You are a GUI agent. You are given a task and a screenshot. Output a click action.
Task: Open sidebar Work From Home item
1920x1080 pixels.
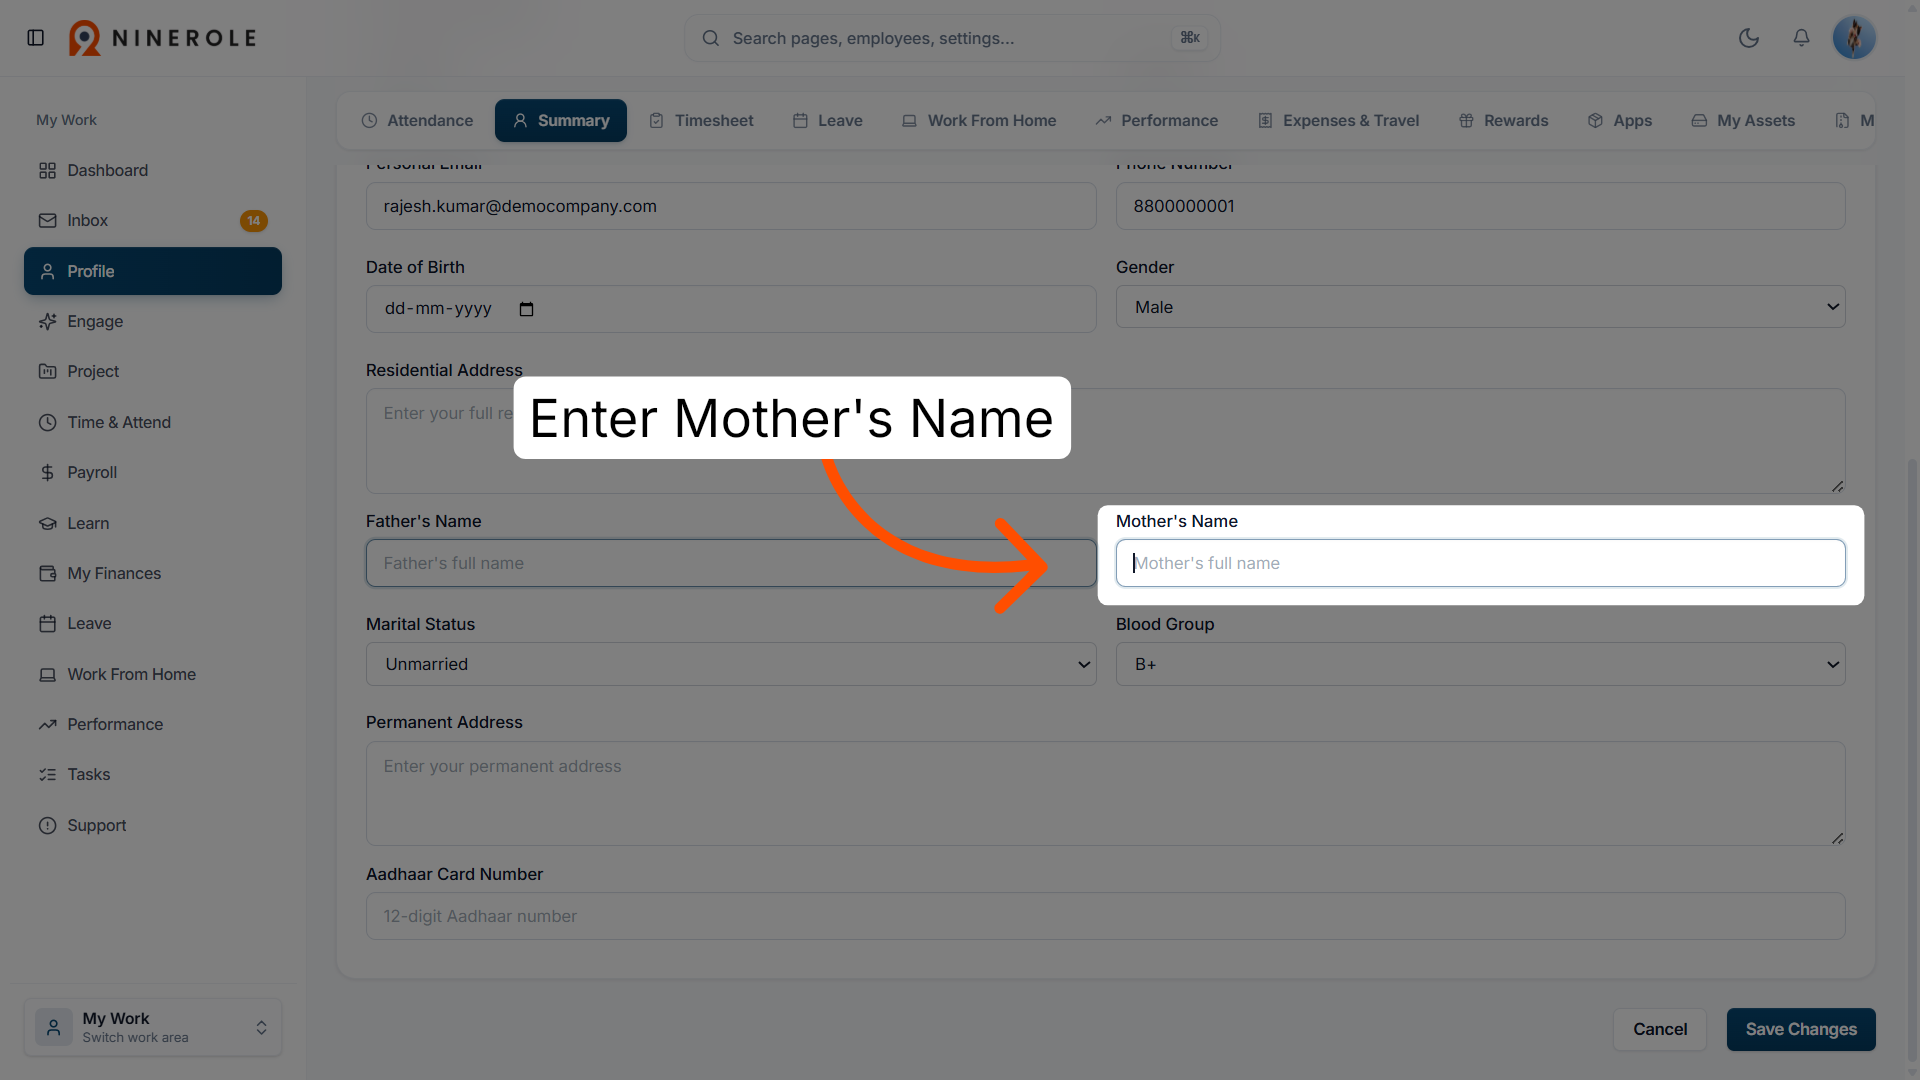153,674
